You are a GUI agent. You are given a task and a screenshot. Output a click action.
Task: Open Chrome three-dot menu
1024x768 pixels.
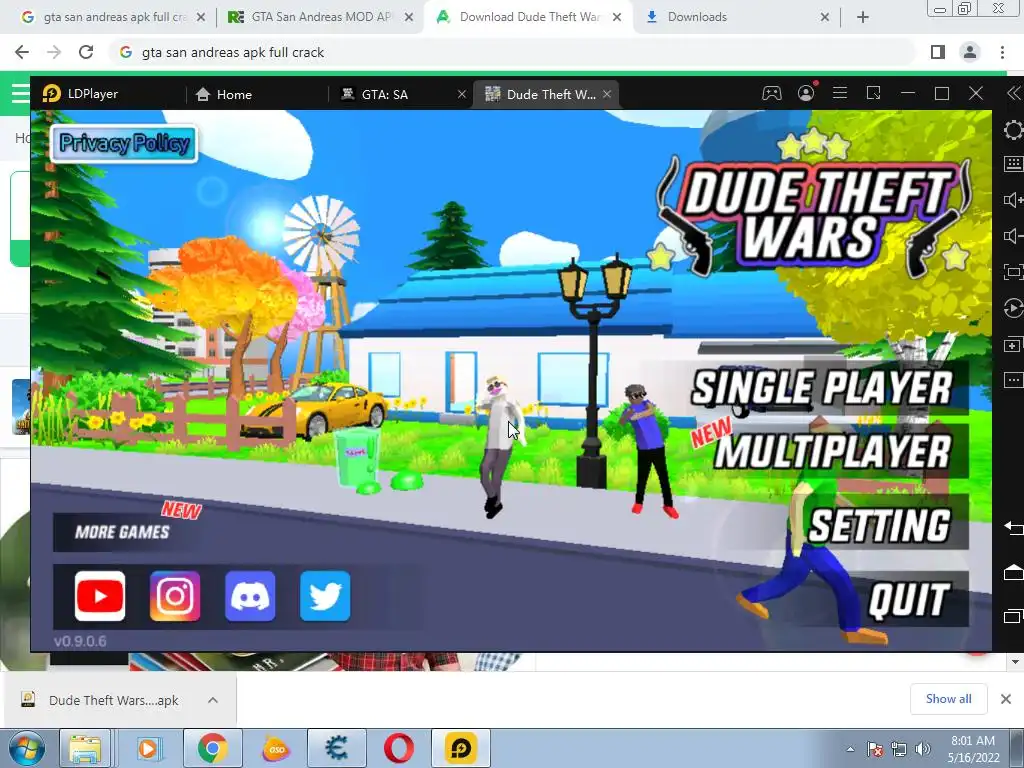tap(1002, 52)
